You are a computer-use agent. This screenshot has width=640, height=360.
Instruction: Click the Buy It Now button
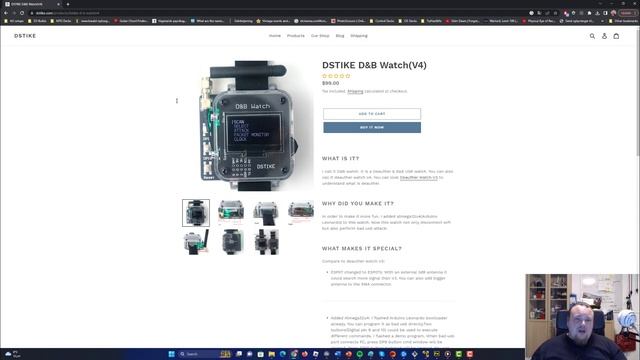[x=372, y=127]
